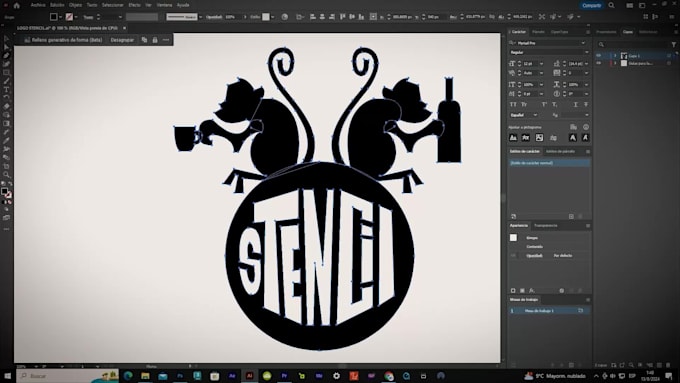Screen dimensions: 680x383
Task: Click the Windows Start button
Action: click(7, 376)
